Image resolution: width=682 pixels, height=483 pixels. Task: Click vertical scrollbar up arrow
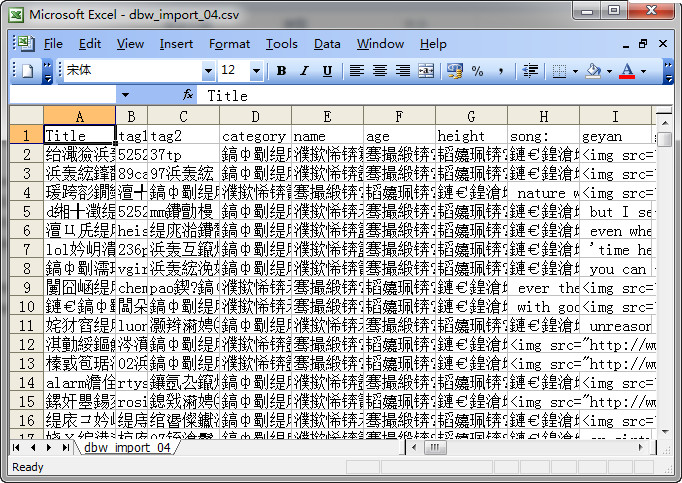click(x=665, y=124)
